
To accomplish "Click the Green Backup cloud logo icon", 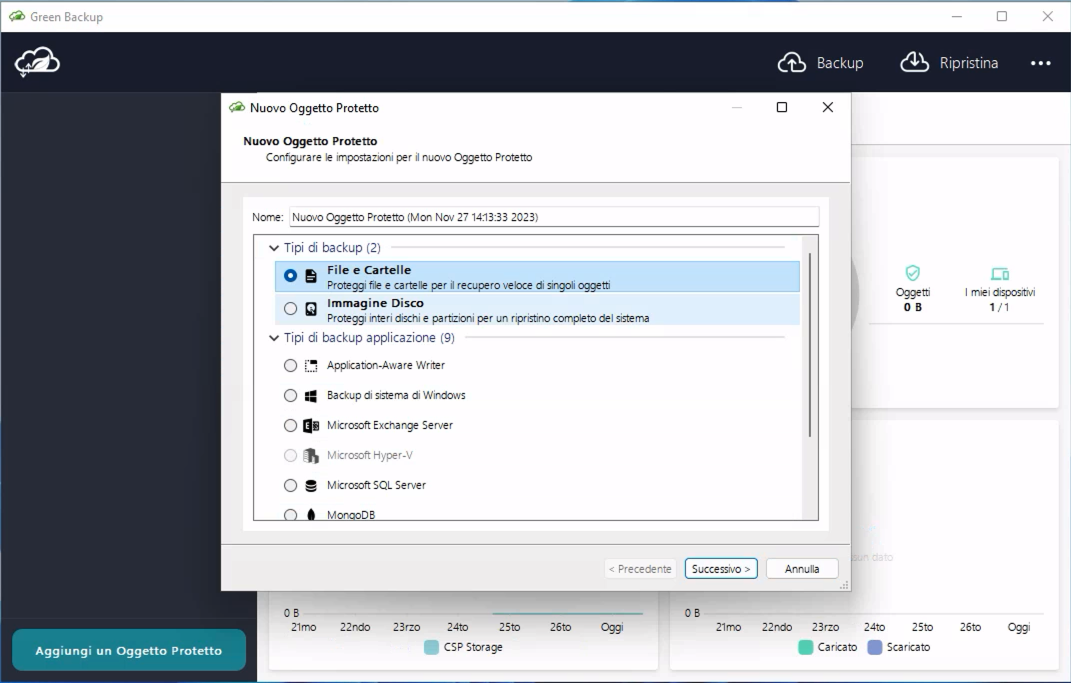I will tap(37, 63).
